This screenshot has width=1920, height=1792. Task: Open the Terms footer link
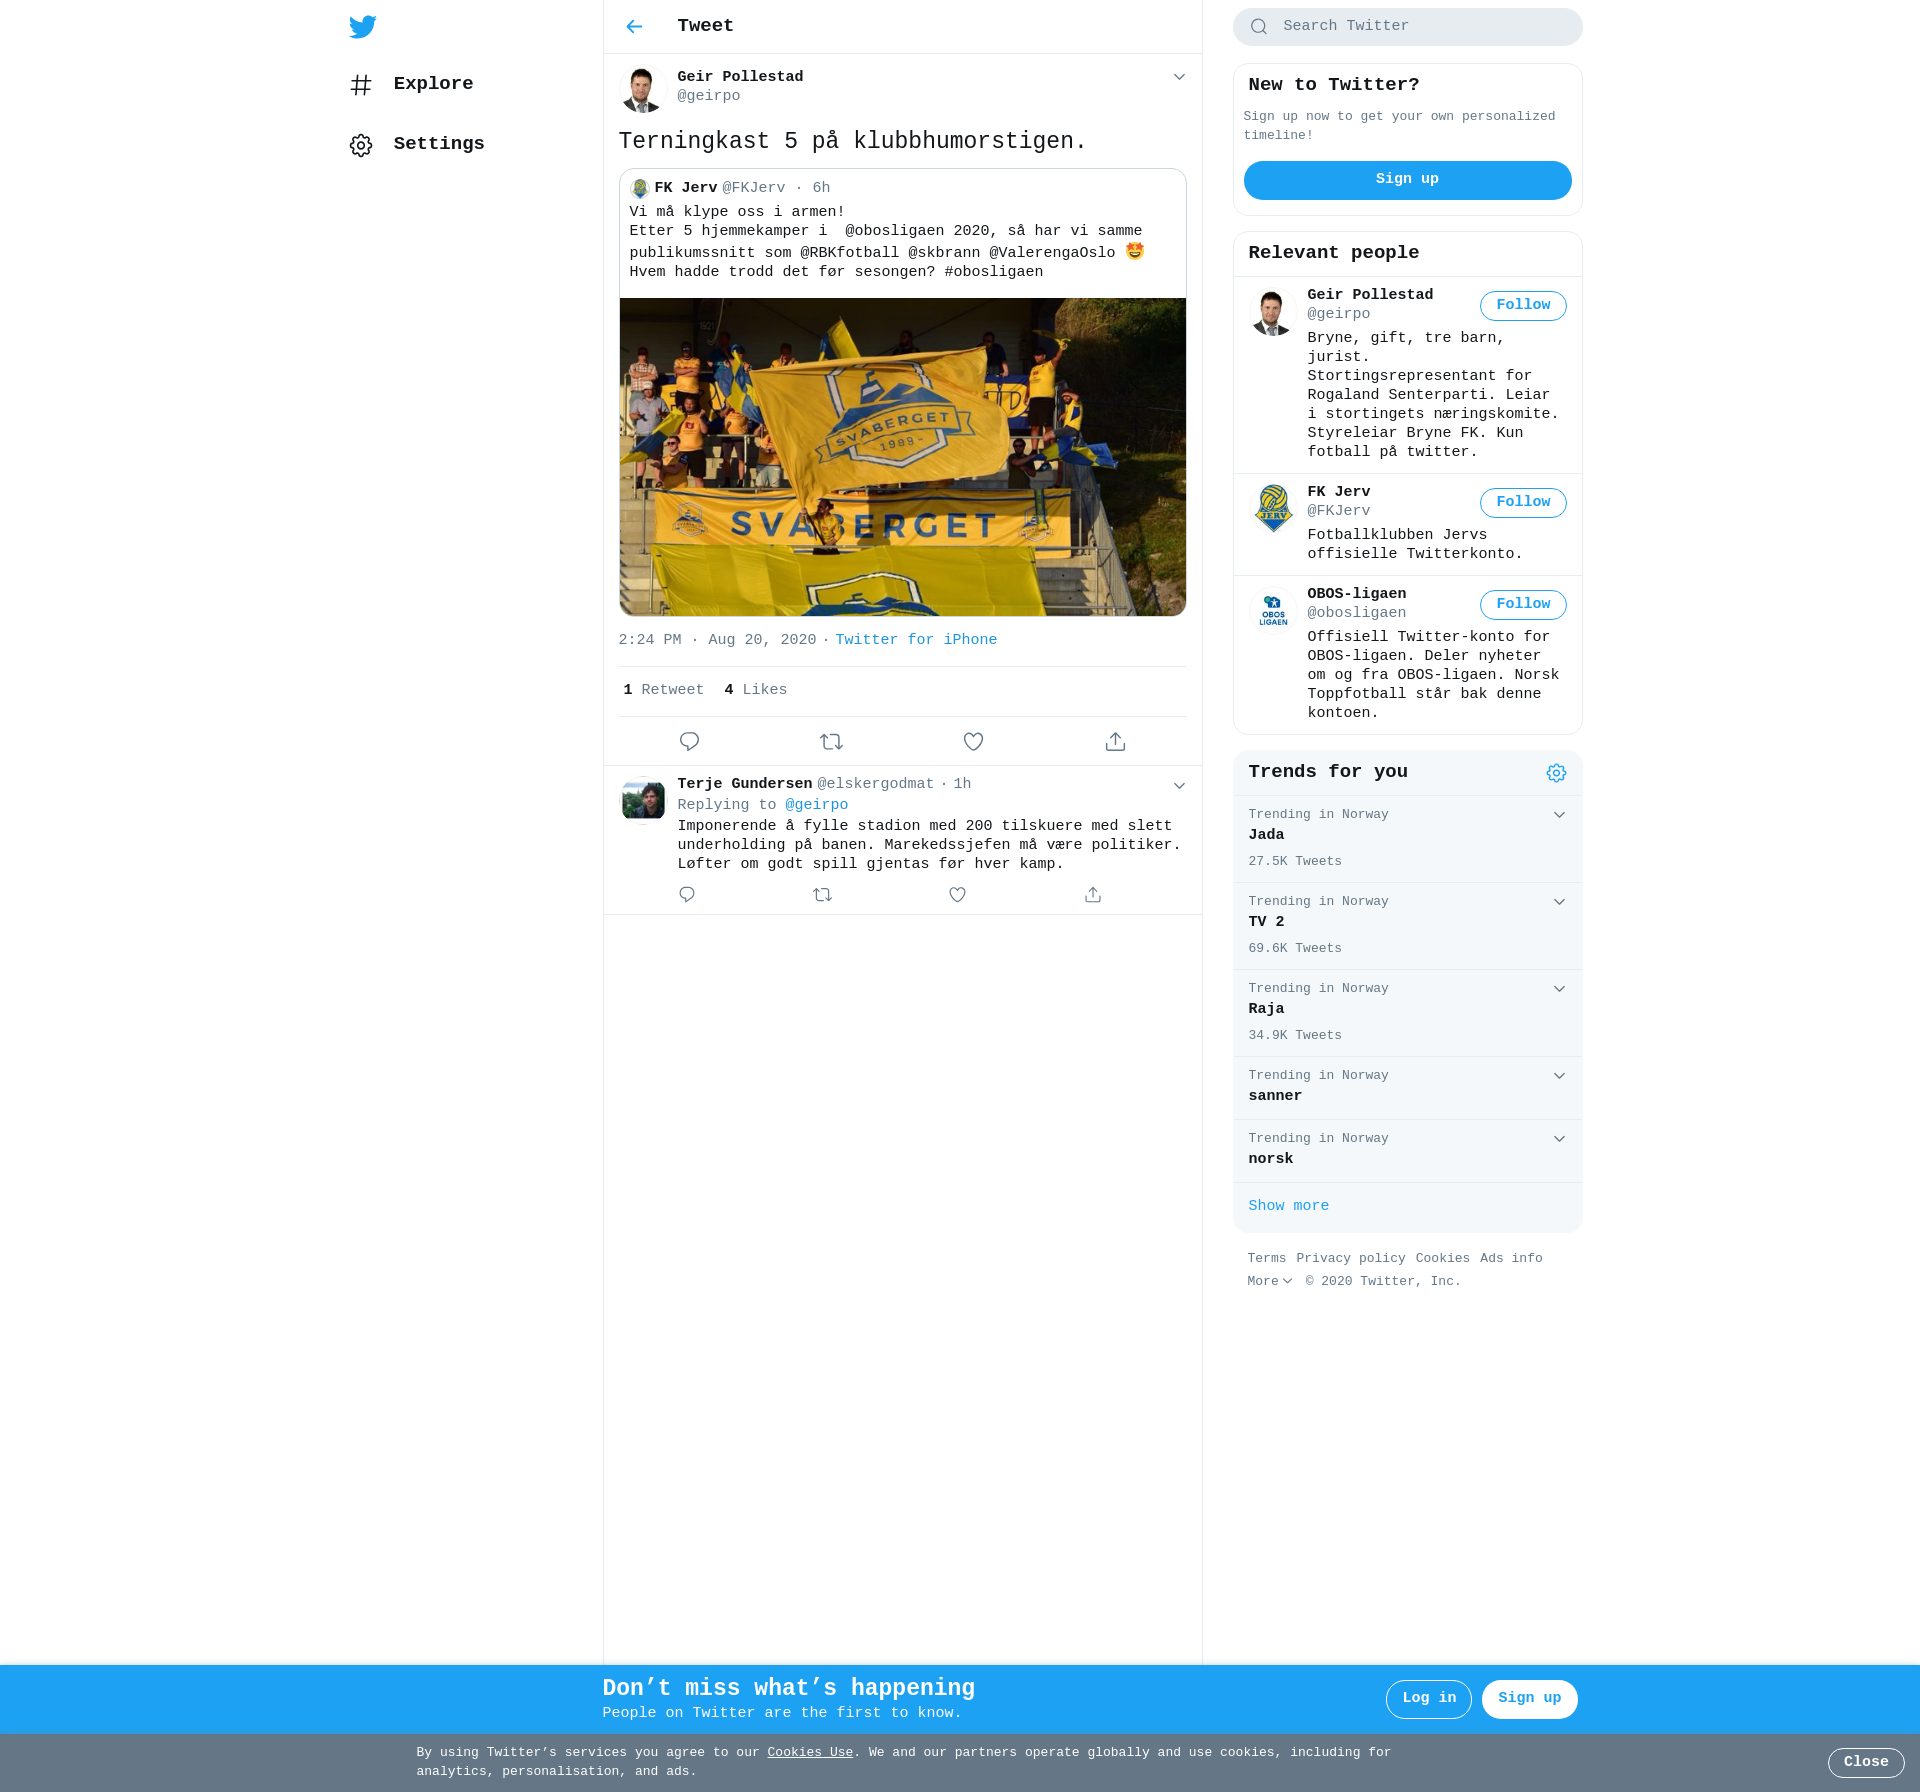click(1266, 1259)
